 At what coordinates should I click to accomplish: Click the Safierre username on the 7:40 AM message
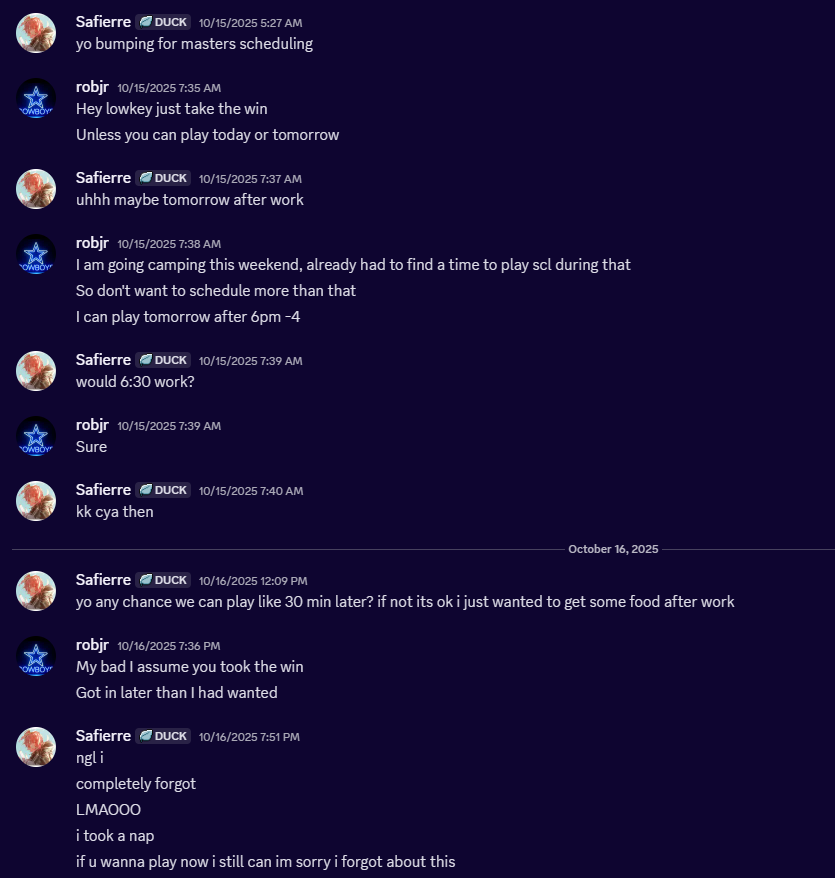pos(103,490)
